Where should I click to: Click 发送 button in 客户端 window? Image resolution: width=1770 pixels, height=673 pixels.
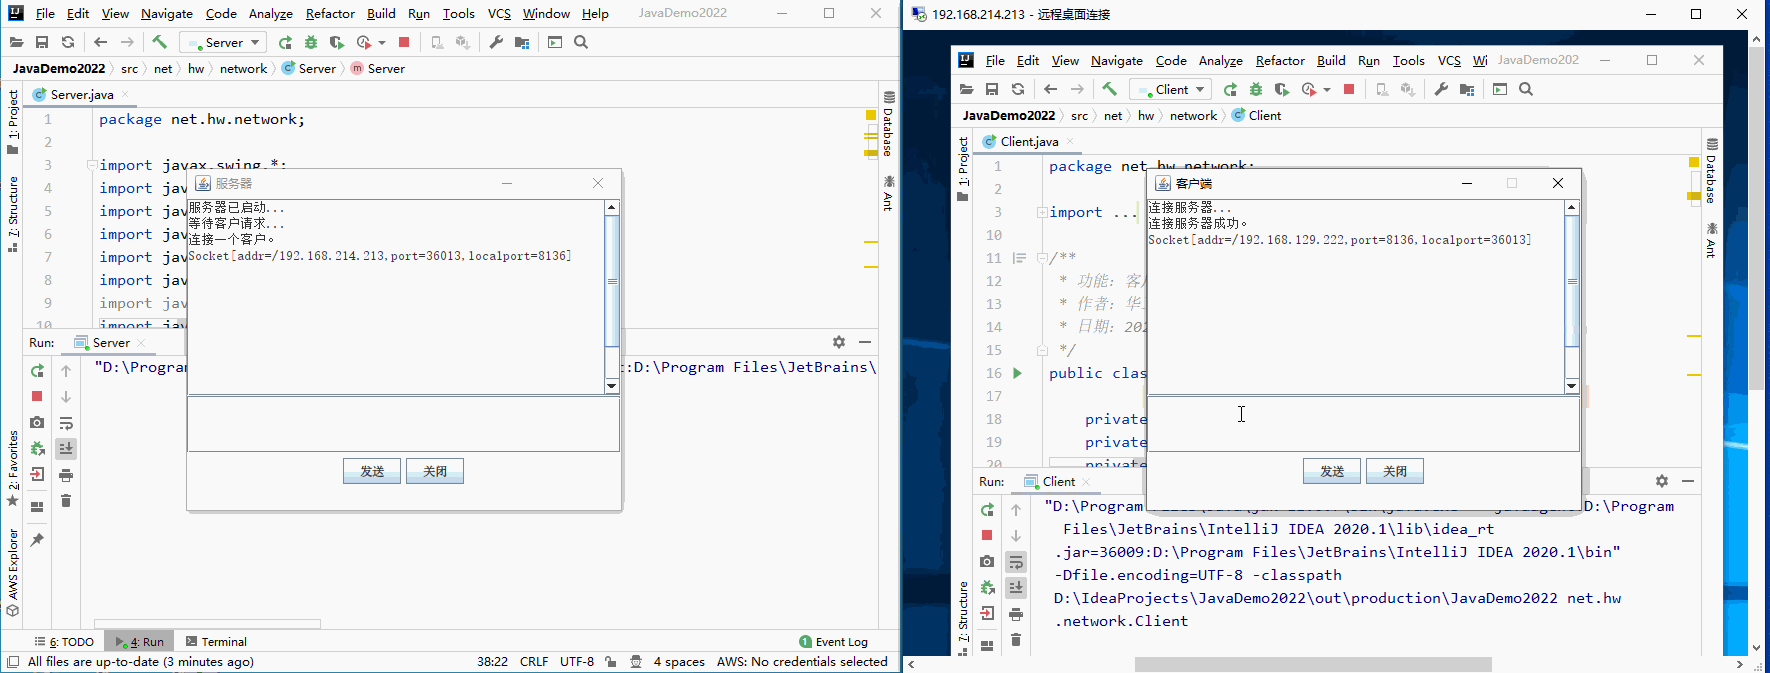tap(1332, 471)
